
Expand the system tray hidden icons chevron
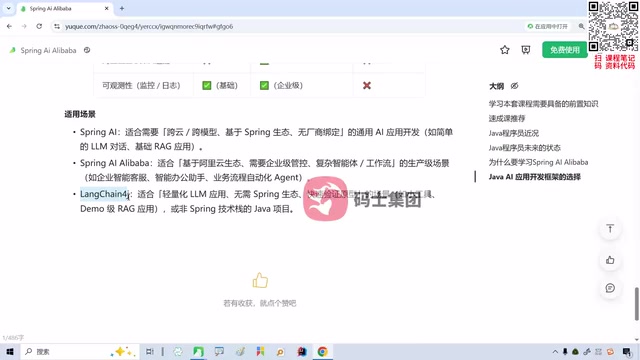[555, 351]
